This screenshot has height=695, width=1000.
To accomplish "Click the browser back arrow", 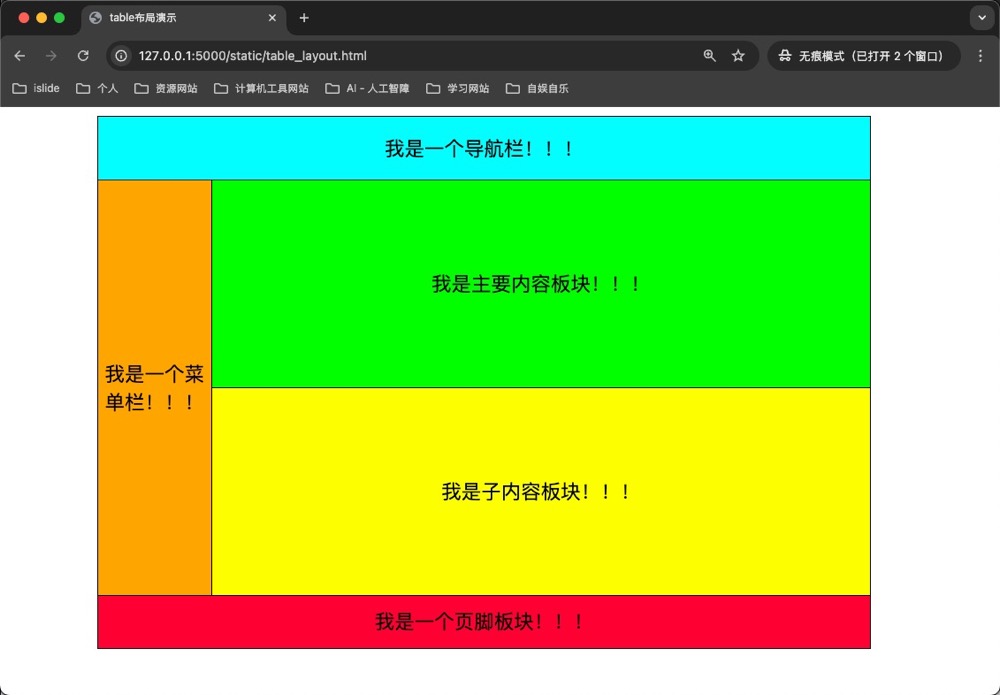I will 20,56.
